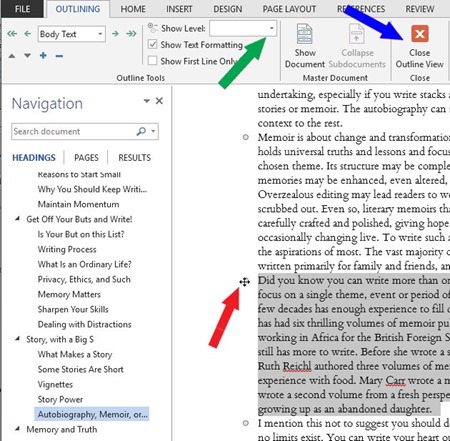The width and height of the screenshot is (450, 441).
Task: Click the highlighted 'Did you know' paragraph
Action: pos(353,344)
